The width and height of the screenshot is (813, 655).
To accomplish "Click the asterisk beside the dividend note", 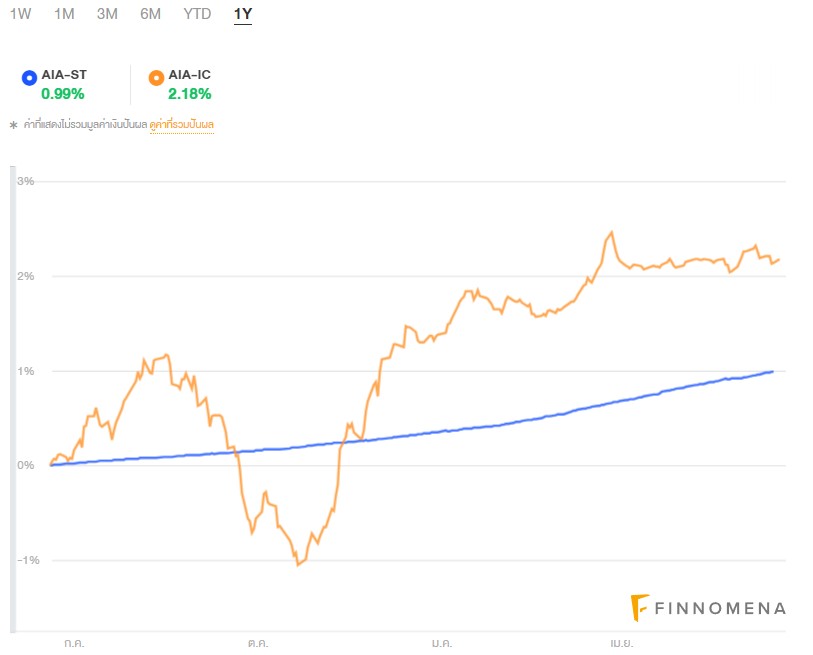I will point(13,126).
